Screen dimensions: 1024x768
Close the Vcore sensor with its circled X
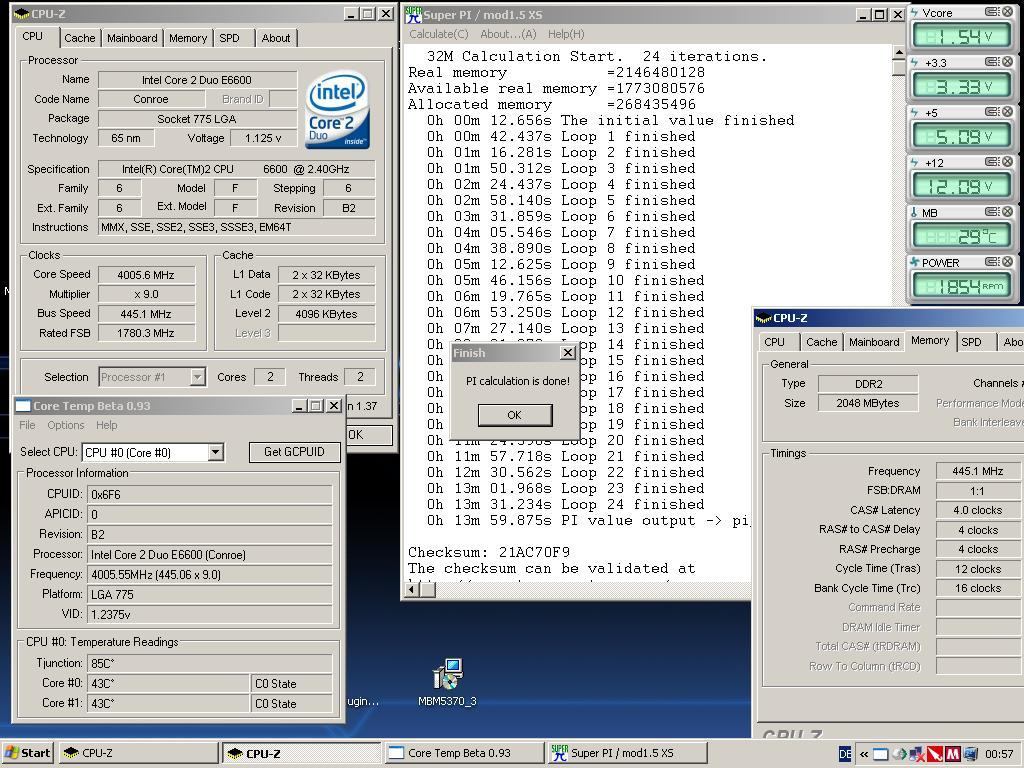1008,12
